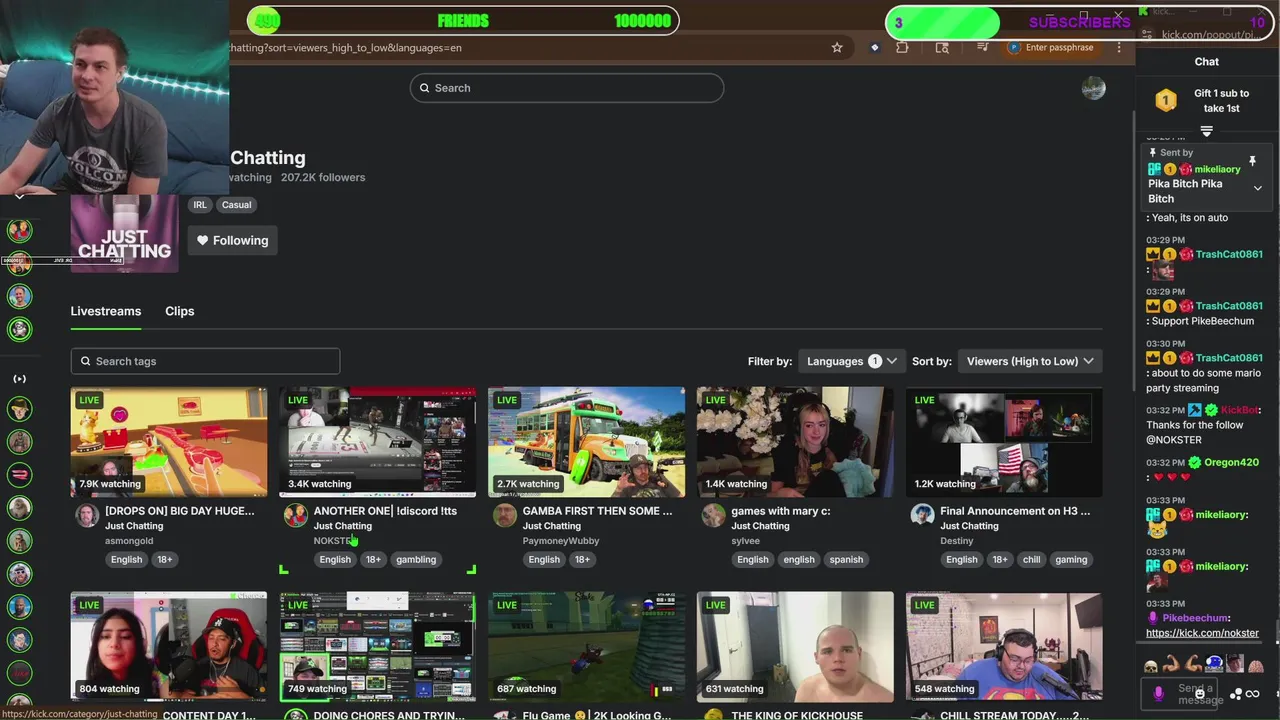The width and height of the screenshot is (1280, 720).
Task: Open the Chrome three-dot menu
Action: pos(1119,47)
